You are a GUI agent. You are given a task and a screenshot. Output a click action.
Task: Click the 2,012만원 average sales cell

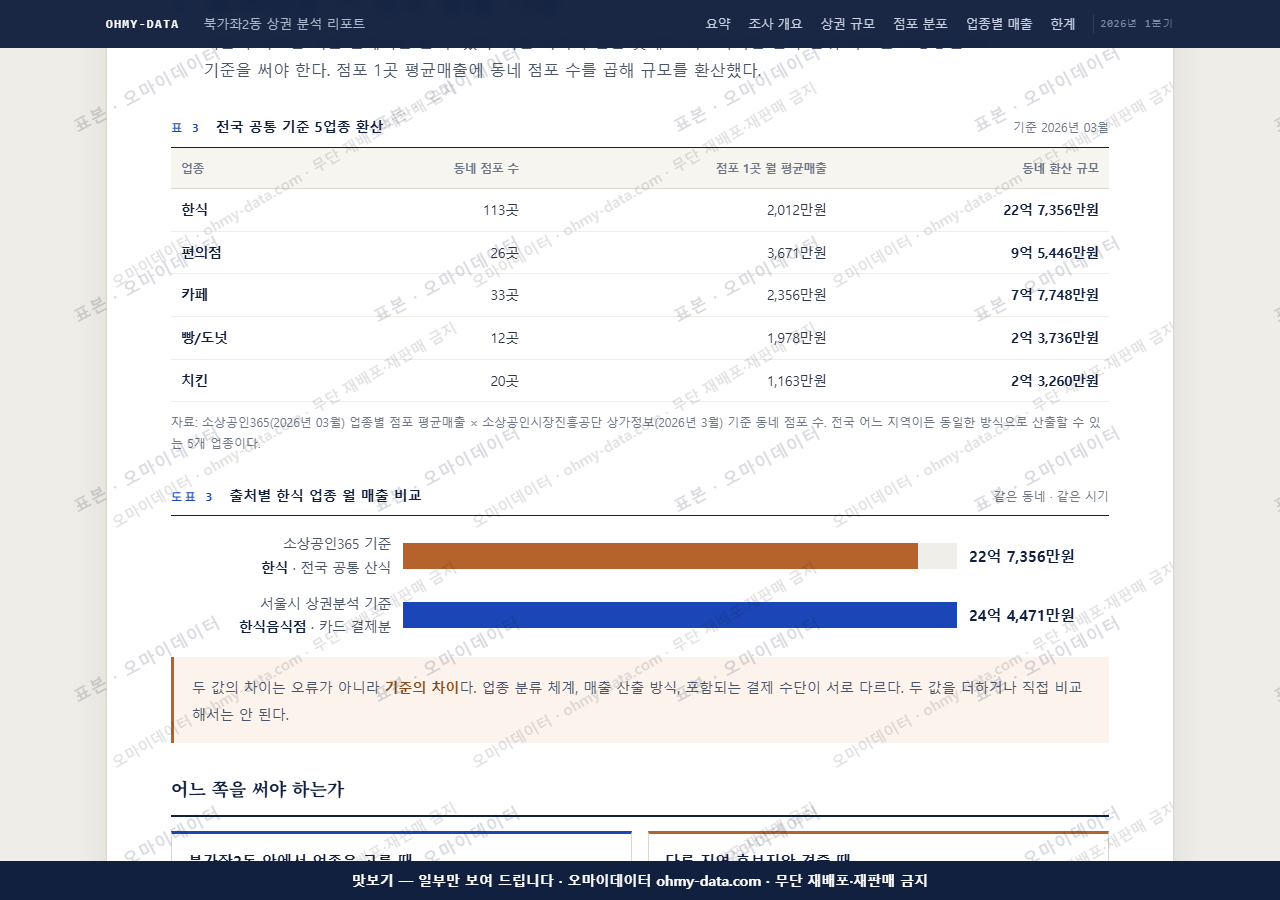pos(797,210)
